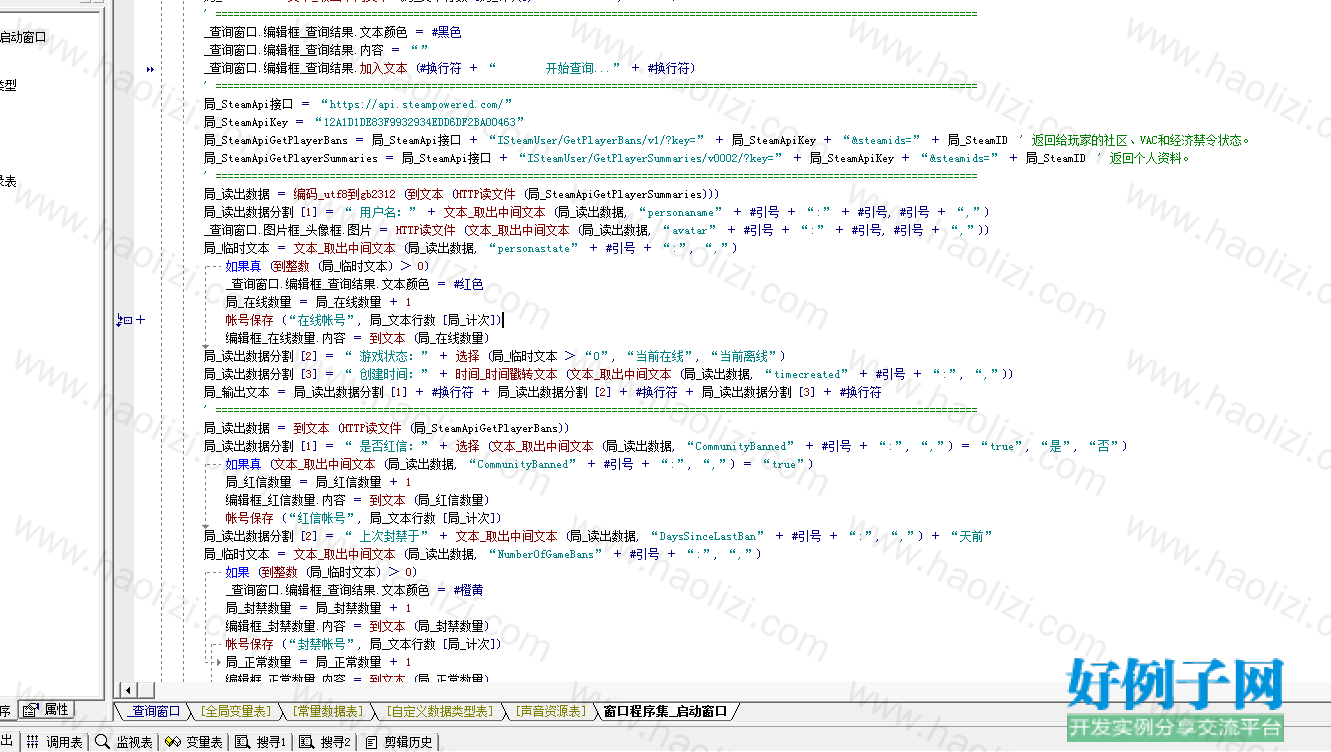Click the 局_红信数量 + 1 assignment line
The height and width of the screenshot is (752, 1331).
(x=318, y=482)
